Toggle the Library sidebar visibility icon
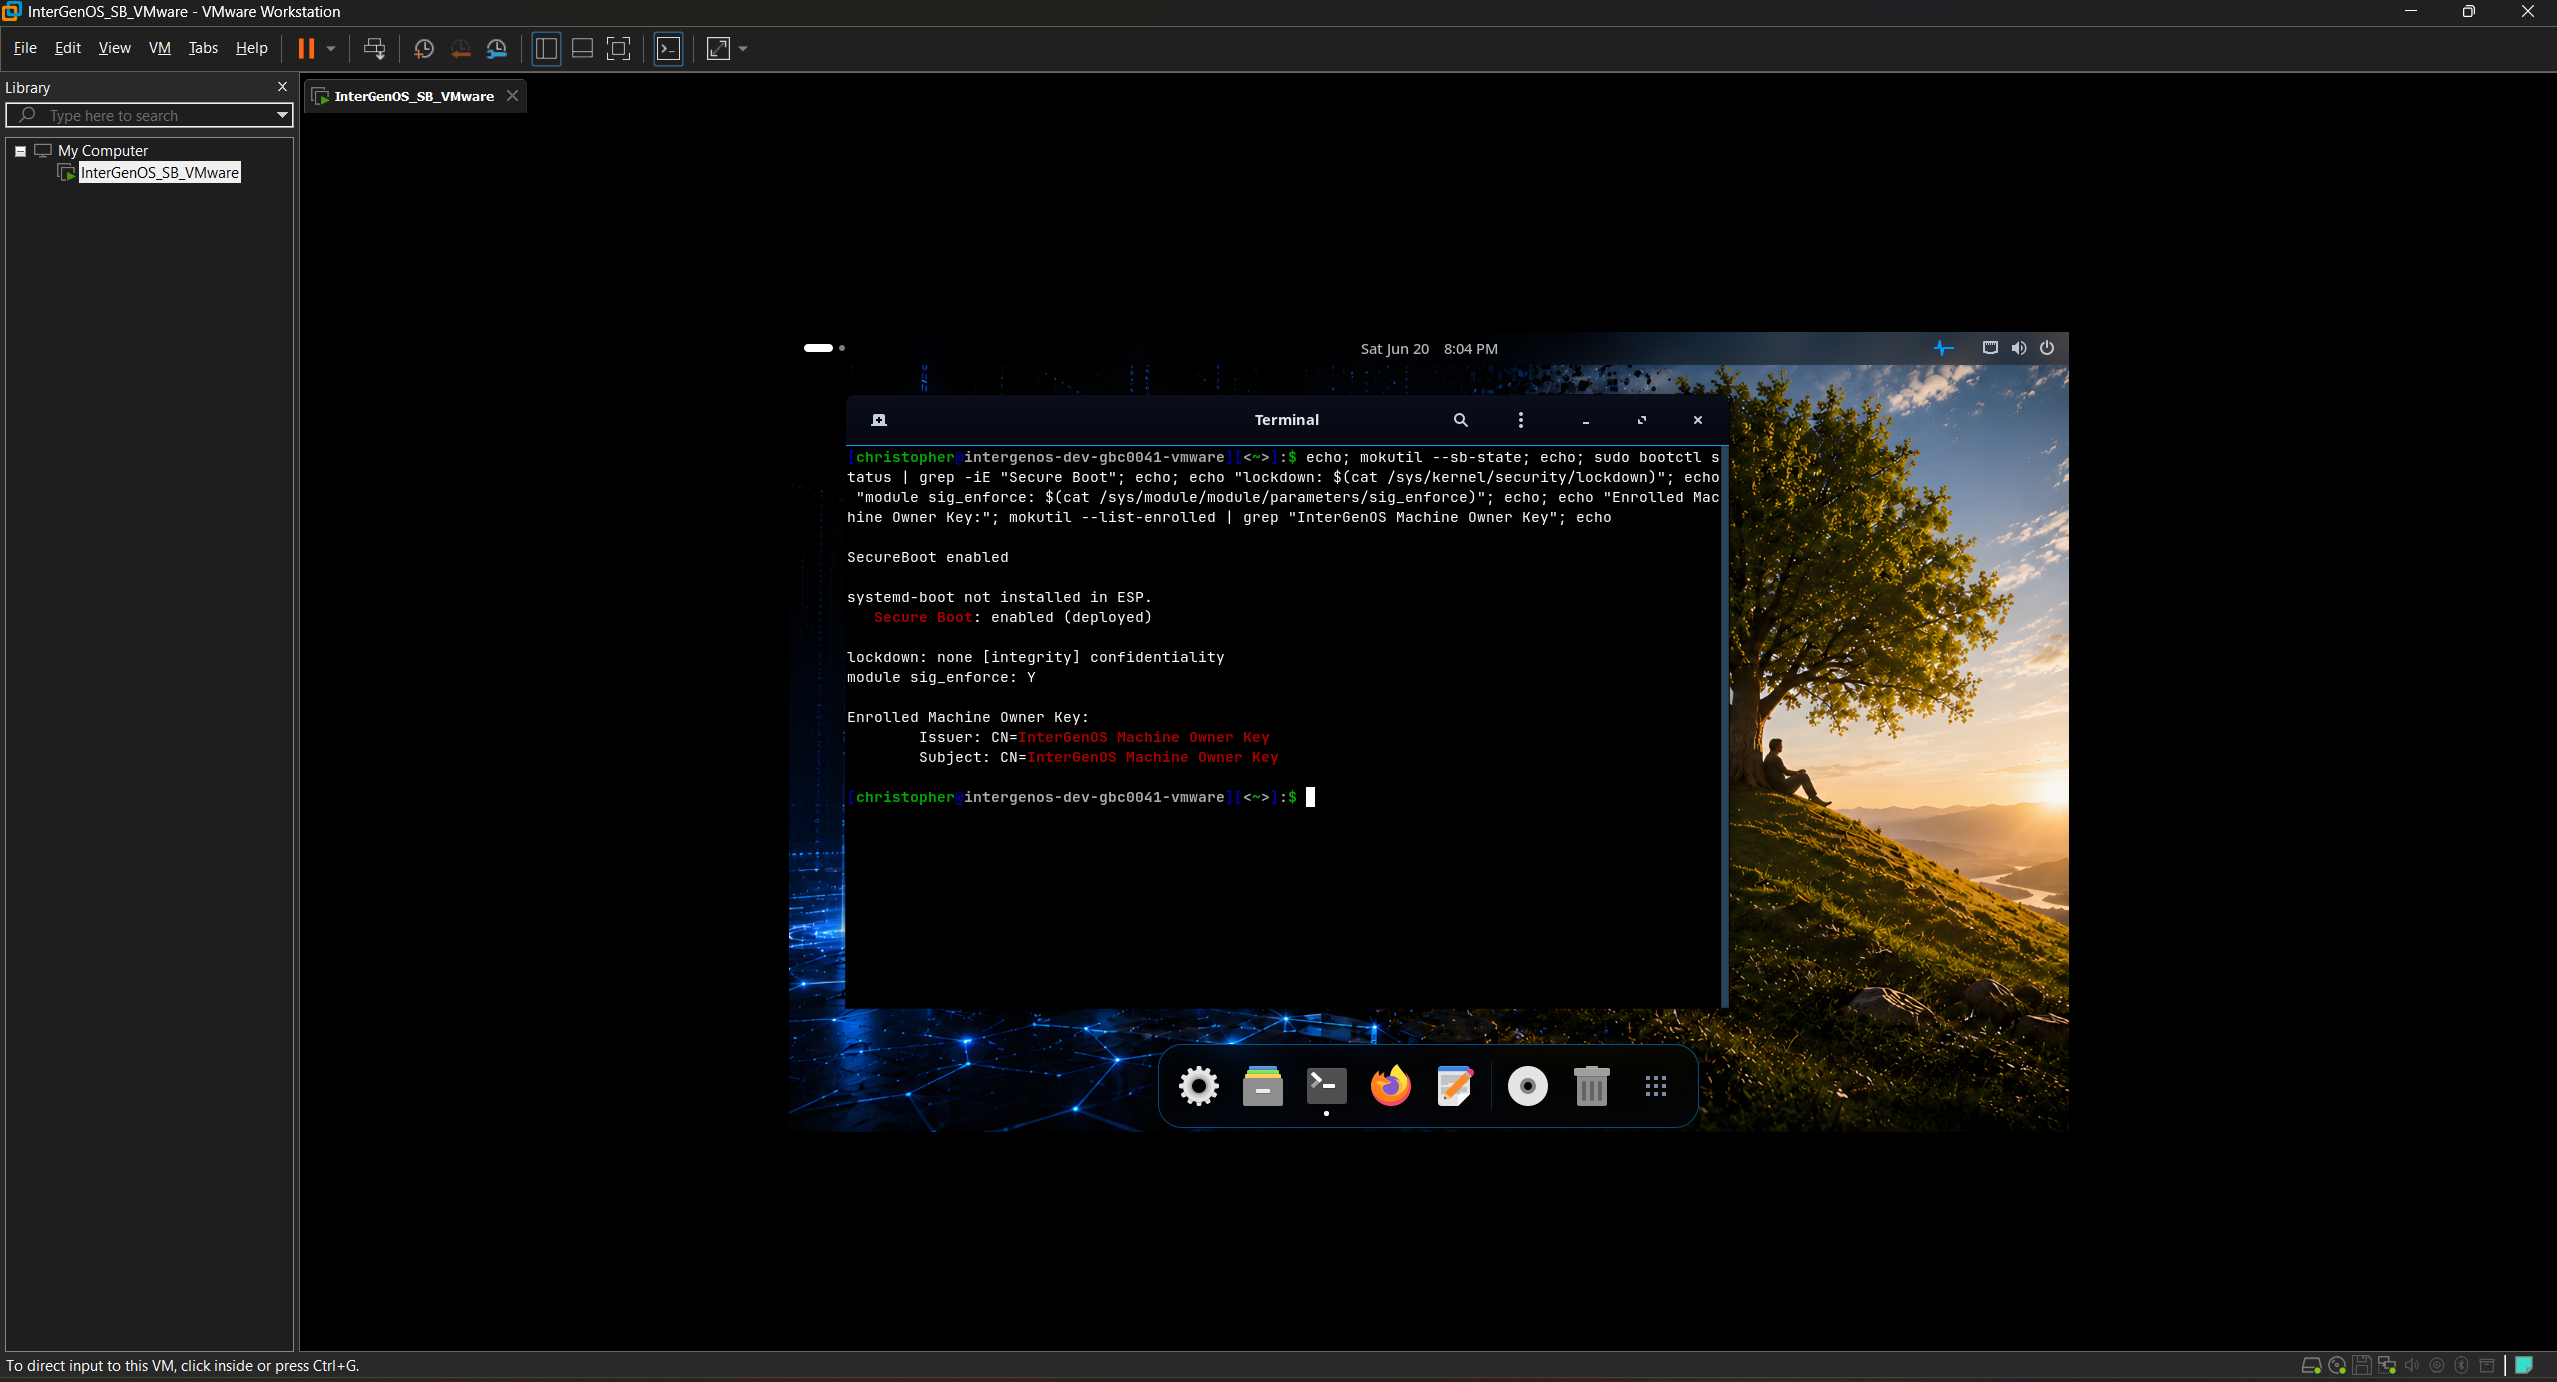The height and width of the screenshot is (1382, 2557). click(x=546, y=48)
